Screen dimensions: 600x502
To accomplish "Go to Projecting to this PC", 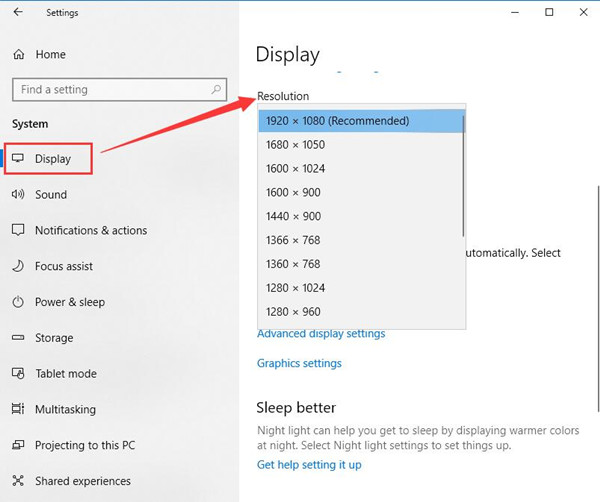I will 84,446.
